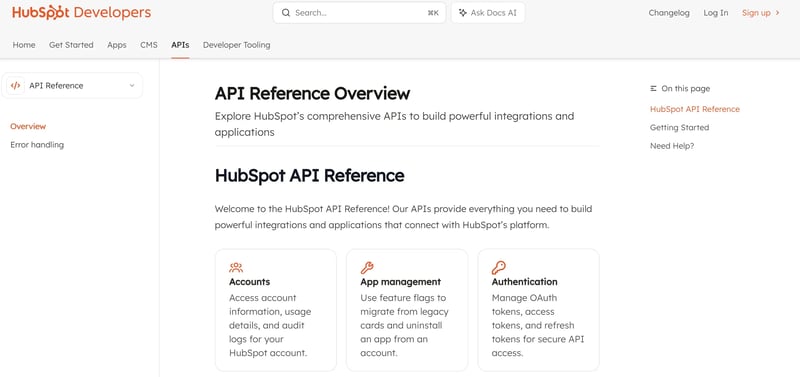Image resolution: width=800 pixels, height=377 pixels.
Task: Click text 'Welcome to the HubSpot API Reference!'
Action: coord(303,209)
